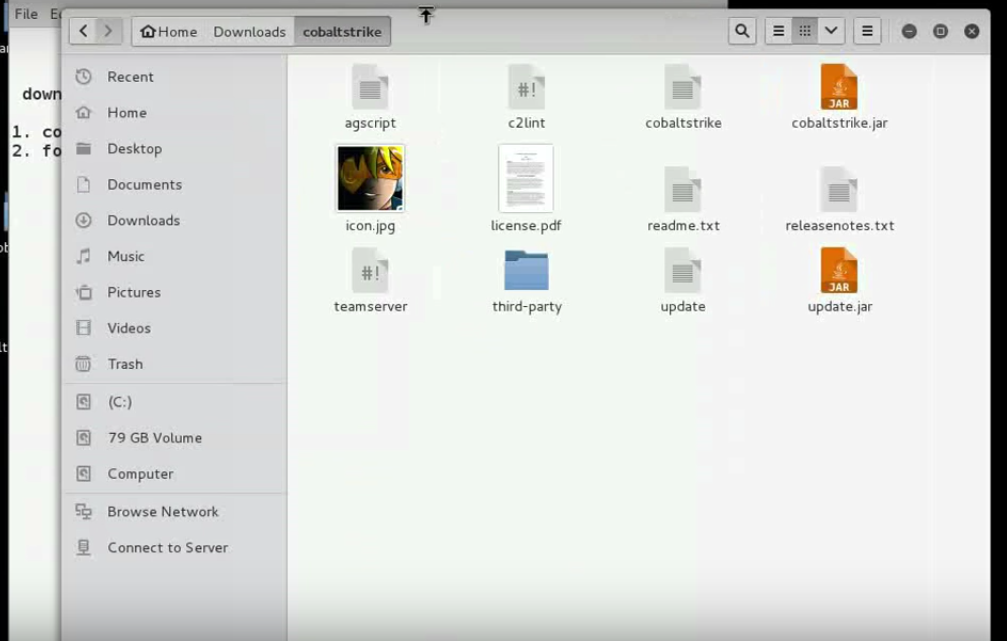The image size is (1007, 641).
Task: Minimize the file manager window
Action: (909, 31)
